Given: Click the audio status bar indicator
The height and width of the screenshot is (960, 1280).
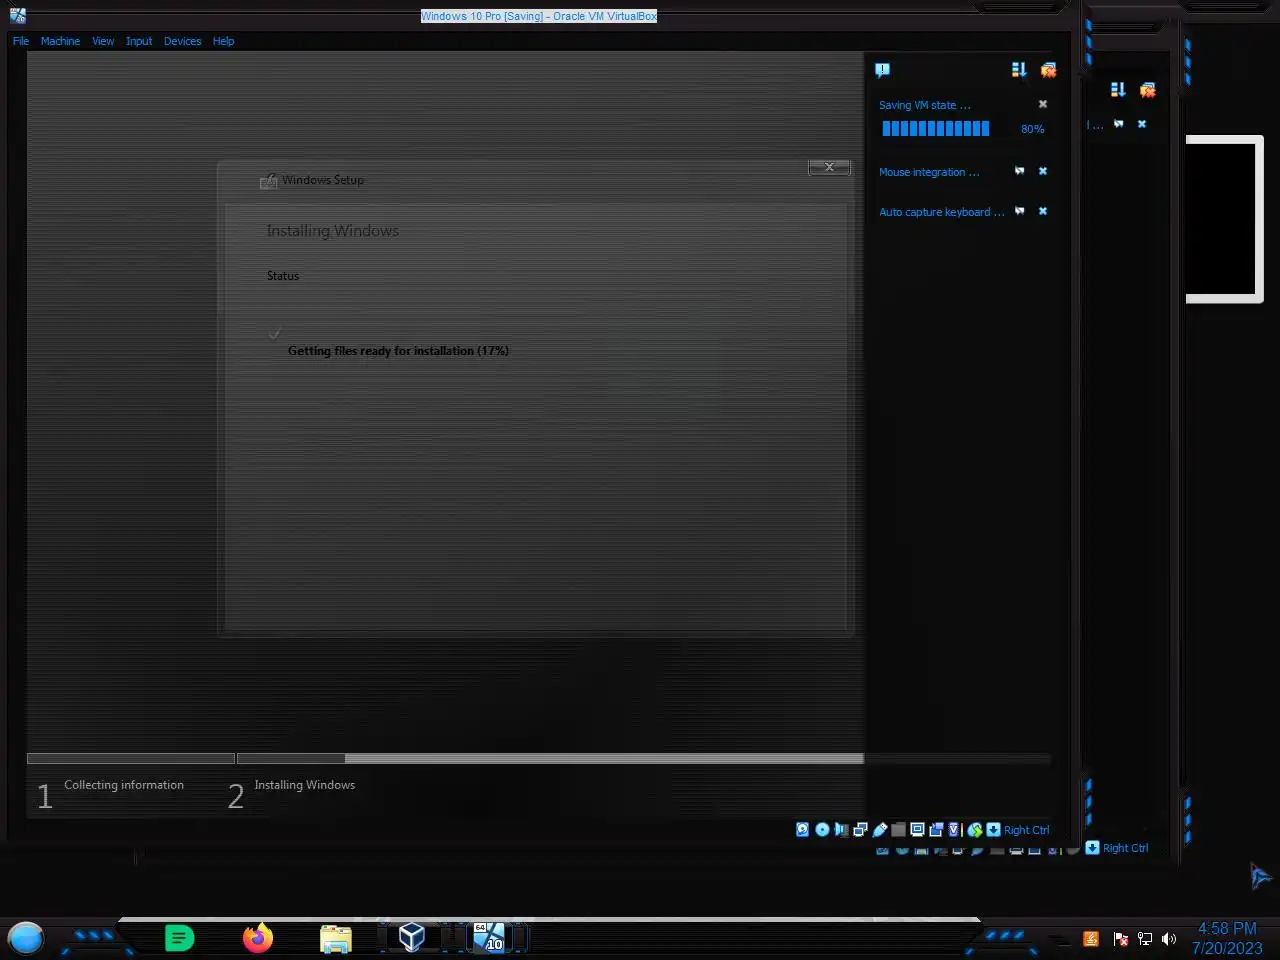Looking at the screenshot, I should click(841, 829).
